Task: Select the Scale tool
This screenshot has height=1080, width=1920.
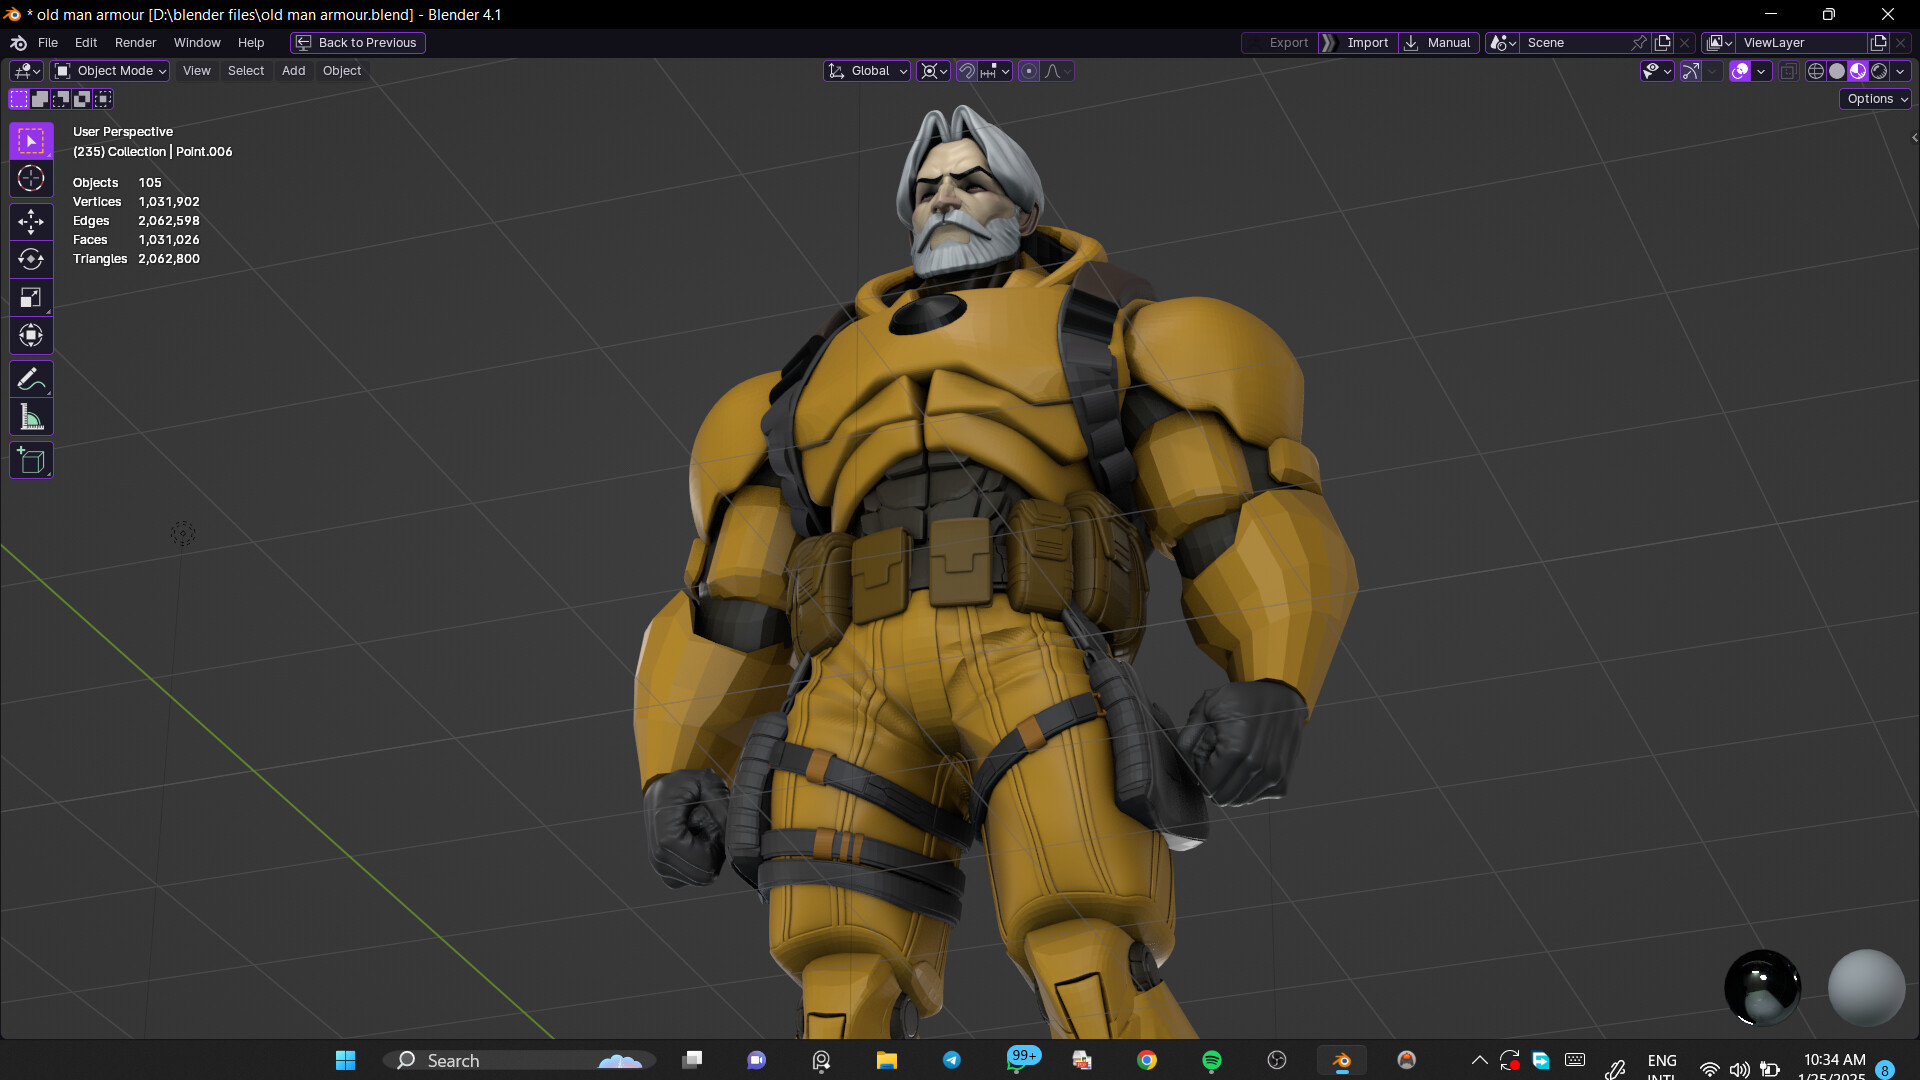Action: click(x=31, y=297)
